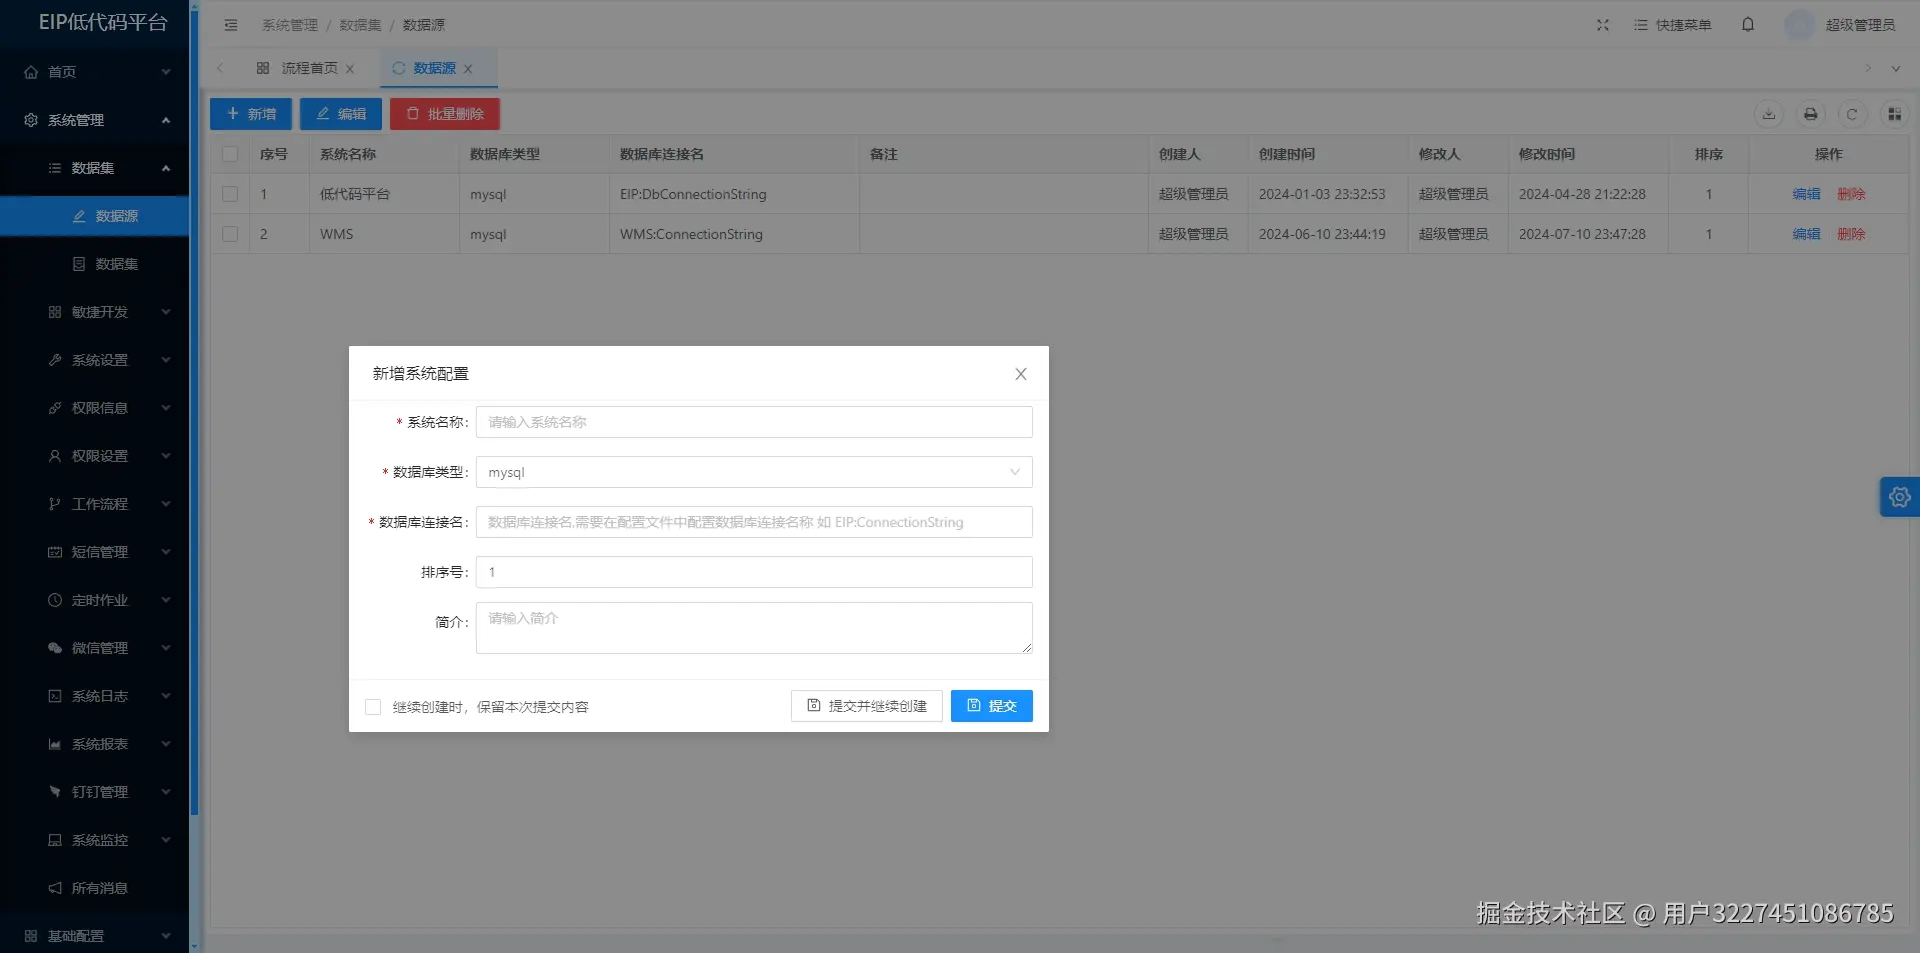The width and height of the screenshot is (1920, 953).
Task: Open 所有消息 in sidebar
Action: (95, 888)
